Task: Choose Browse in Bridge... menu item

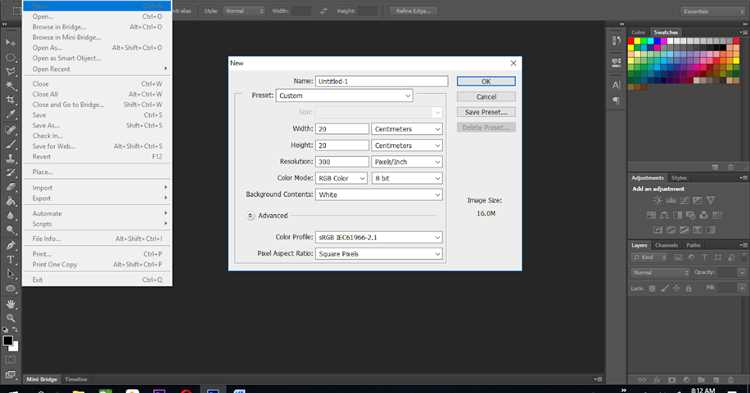Action: click(x=97, y=27)
